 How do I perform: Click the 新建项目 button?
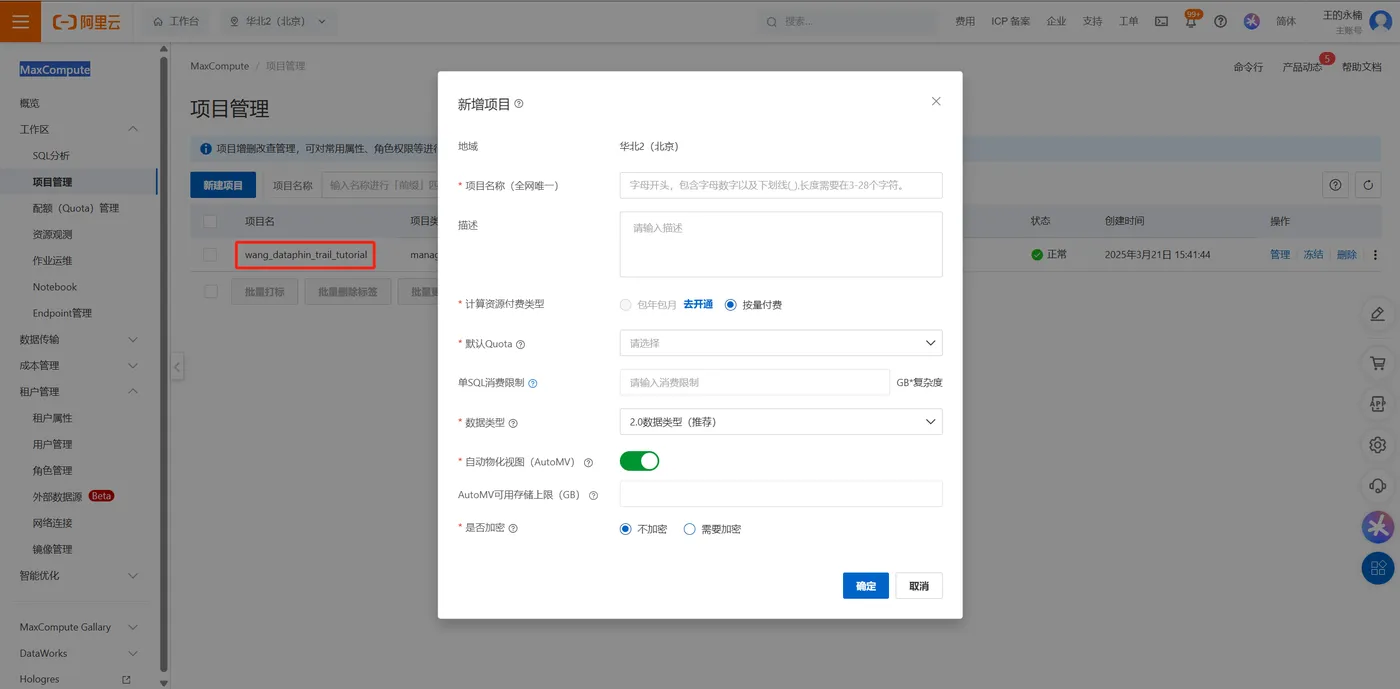click(223, 185)
